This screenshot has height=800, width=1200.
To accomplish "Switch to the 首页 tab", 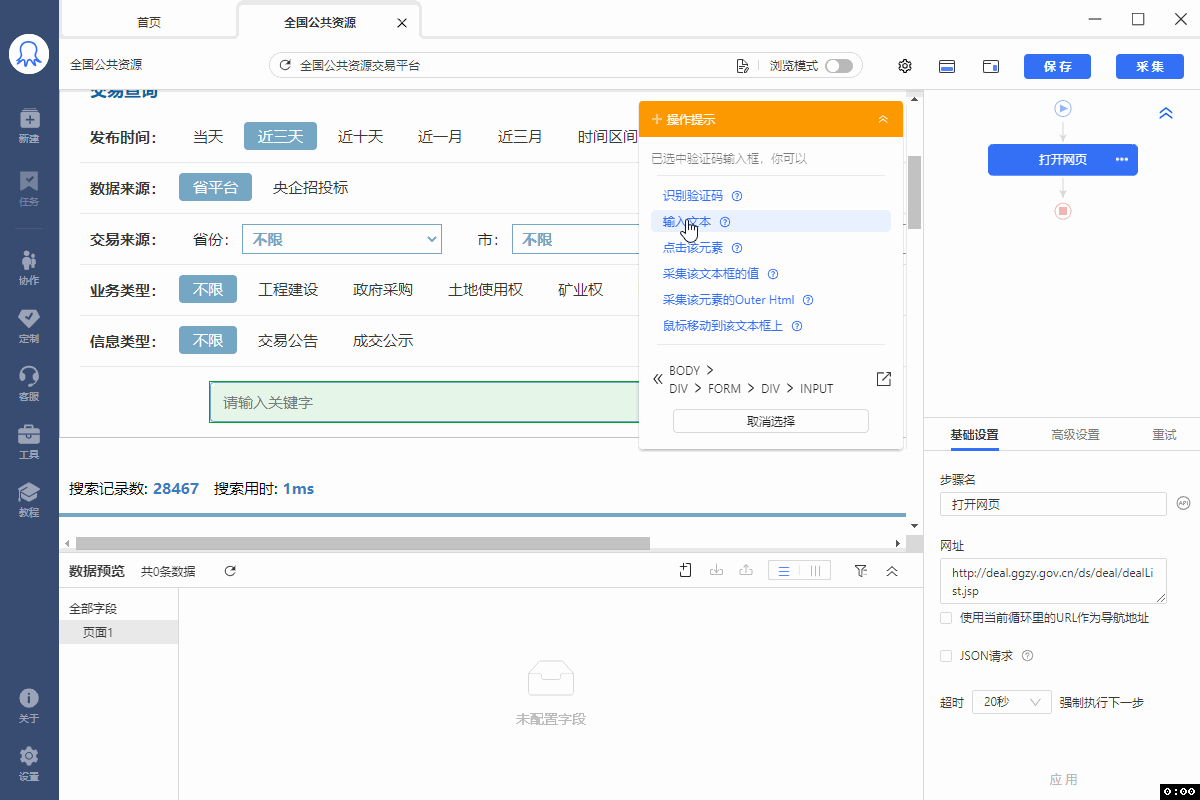I will pos(149,22).
